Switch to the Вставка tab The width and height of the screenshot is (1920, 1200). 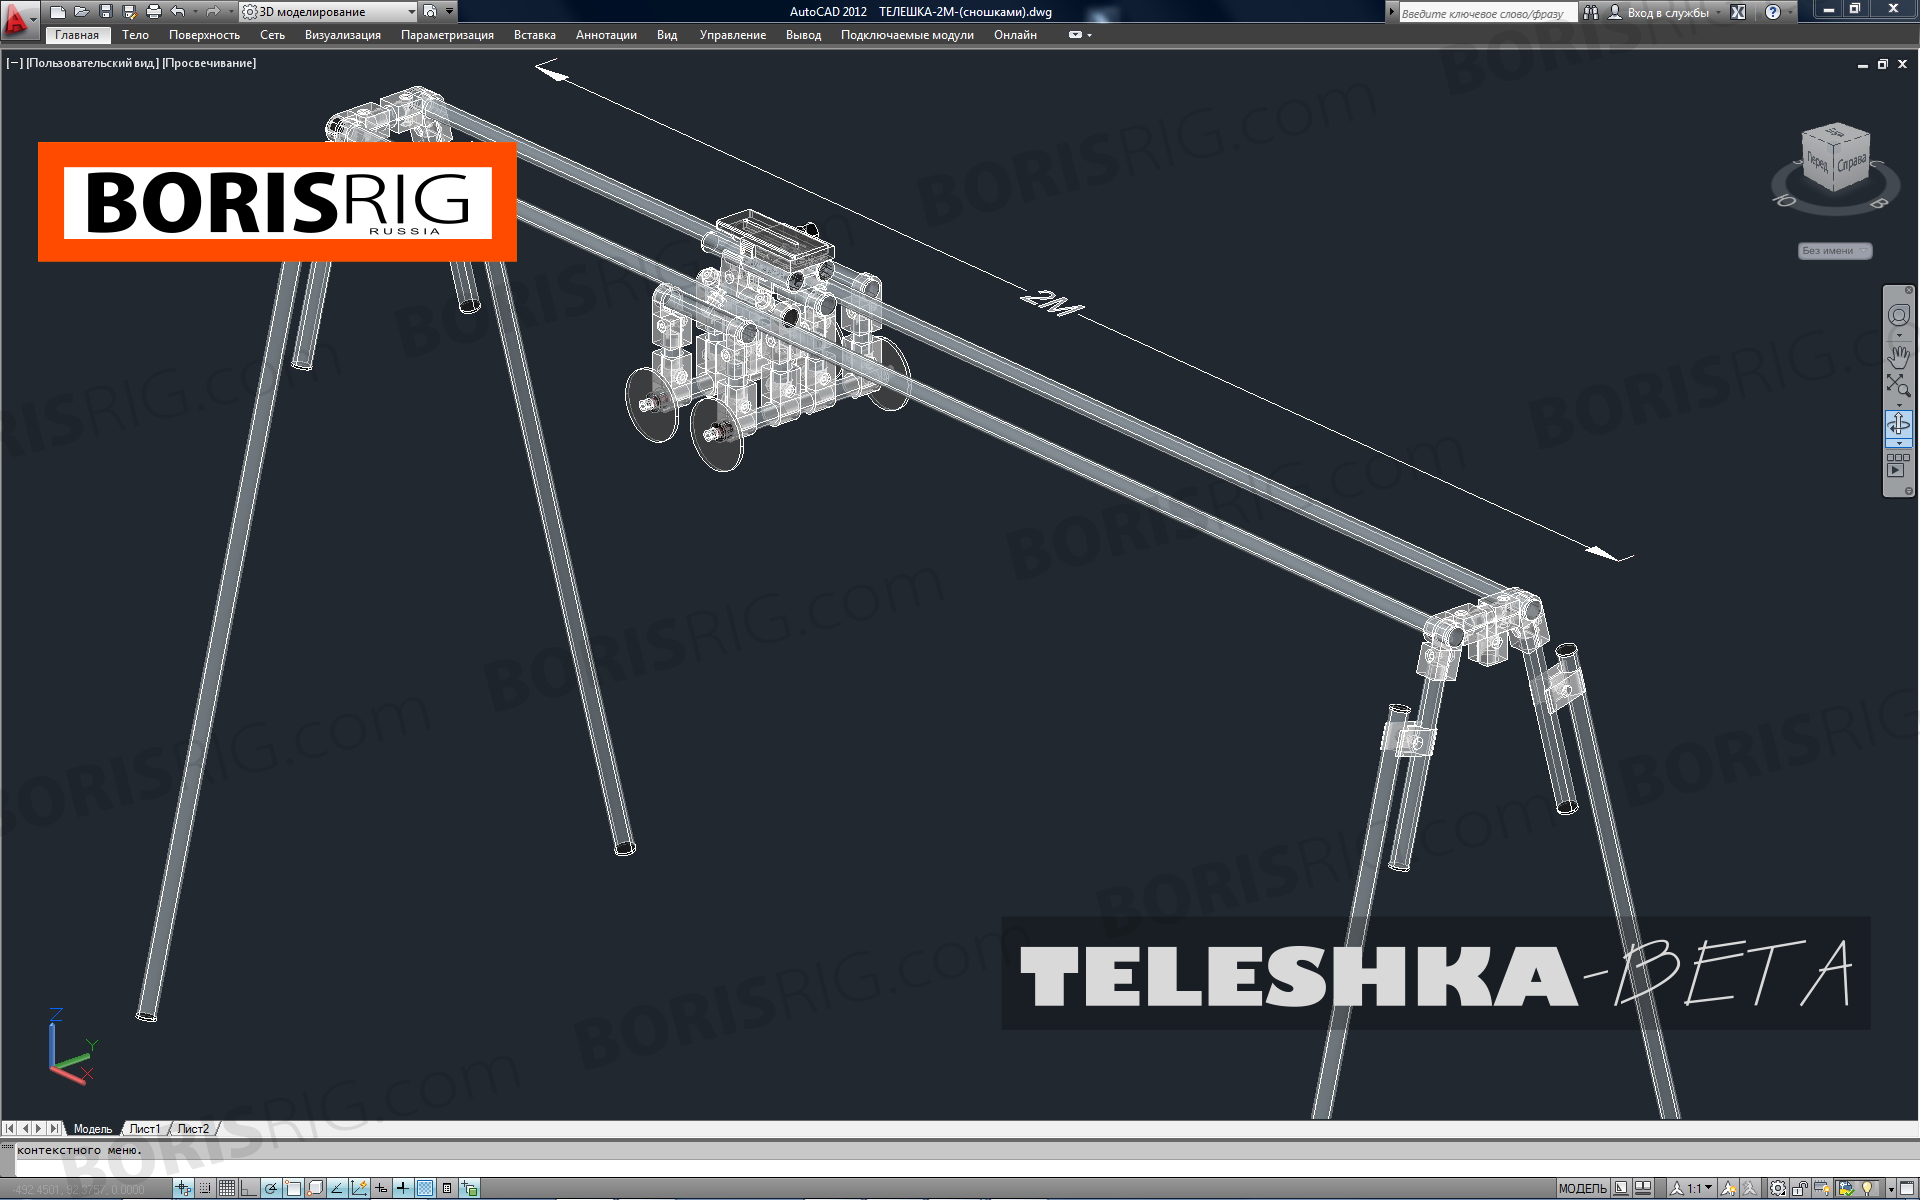[x=535, y=35]
